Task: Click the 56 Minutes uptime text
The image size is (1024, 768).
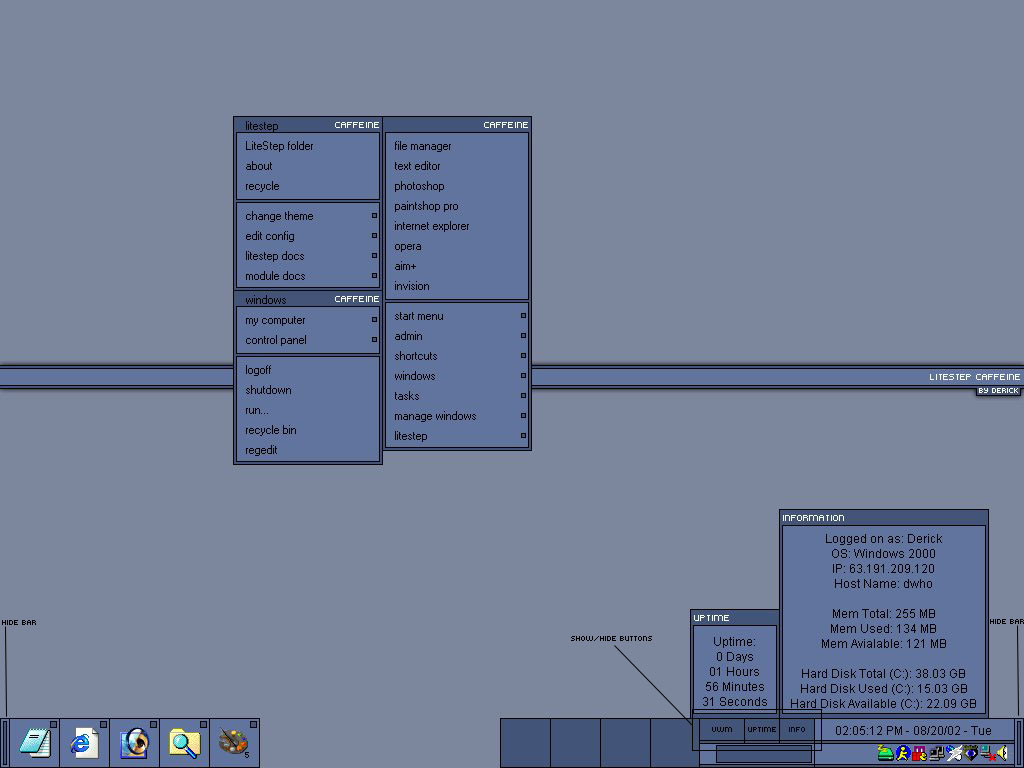Action: click(735, 686)
